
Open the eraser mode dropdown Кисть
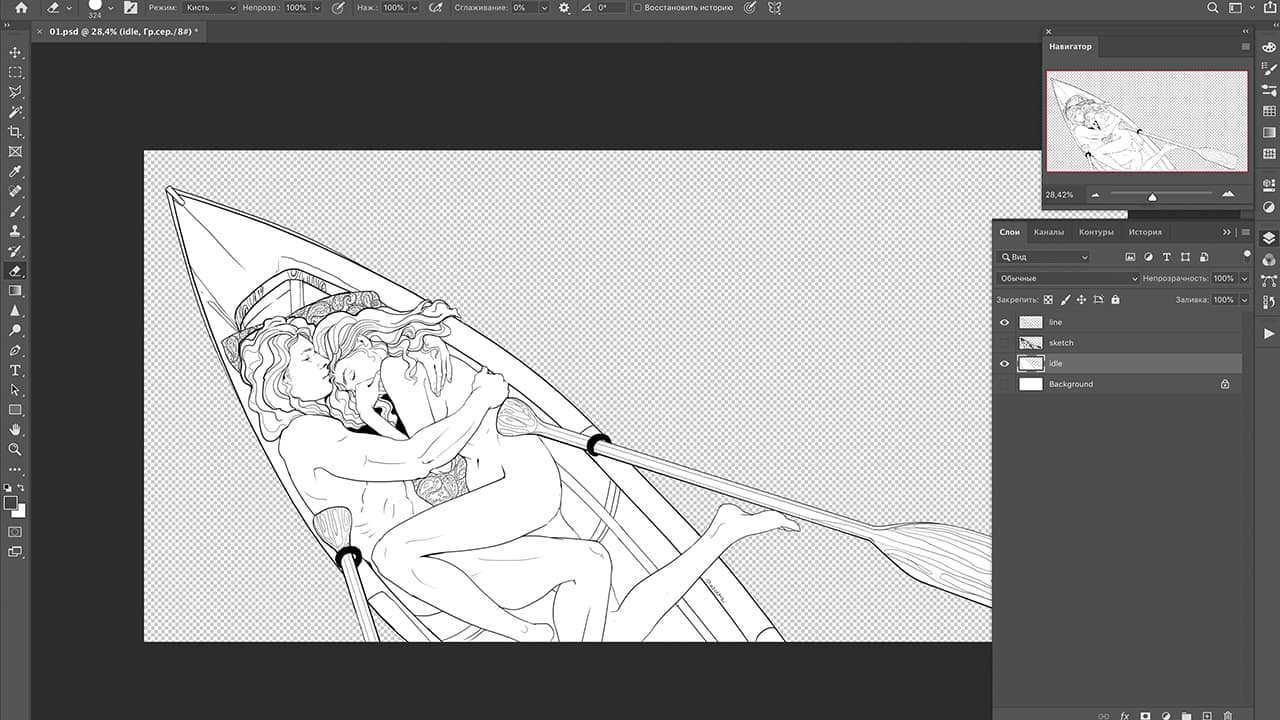211,7
